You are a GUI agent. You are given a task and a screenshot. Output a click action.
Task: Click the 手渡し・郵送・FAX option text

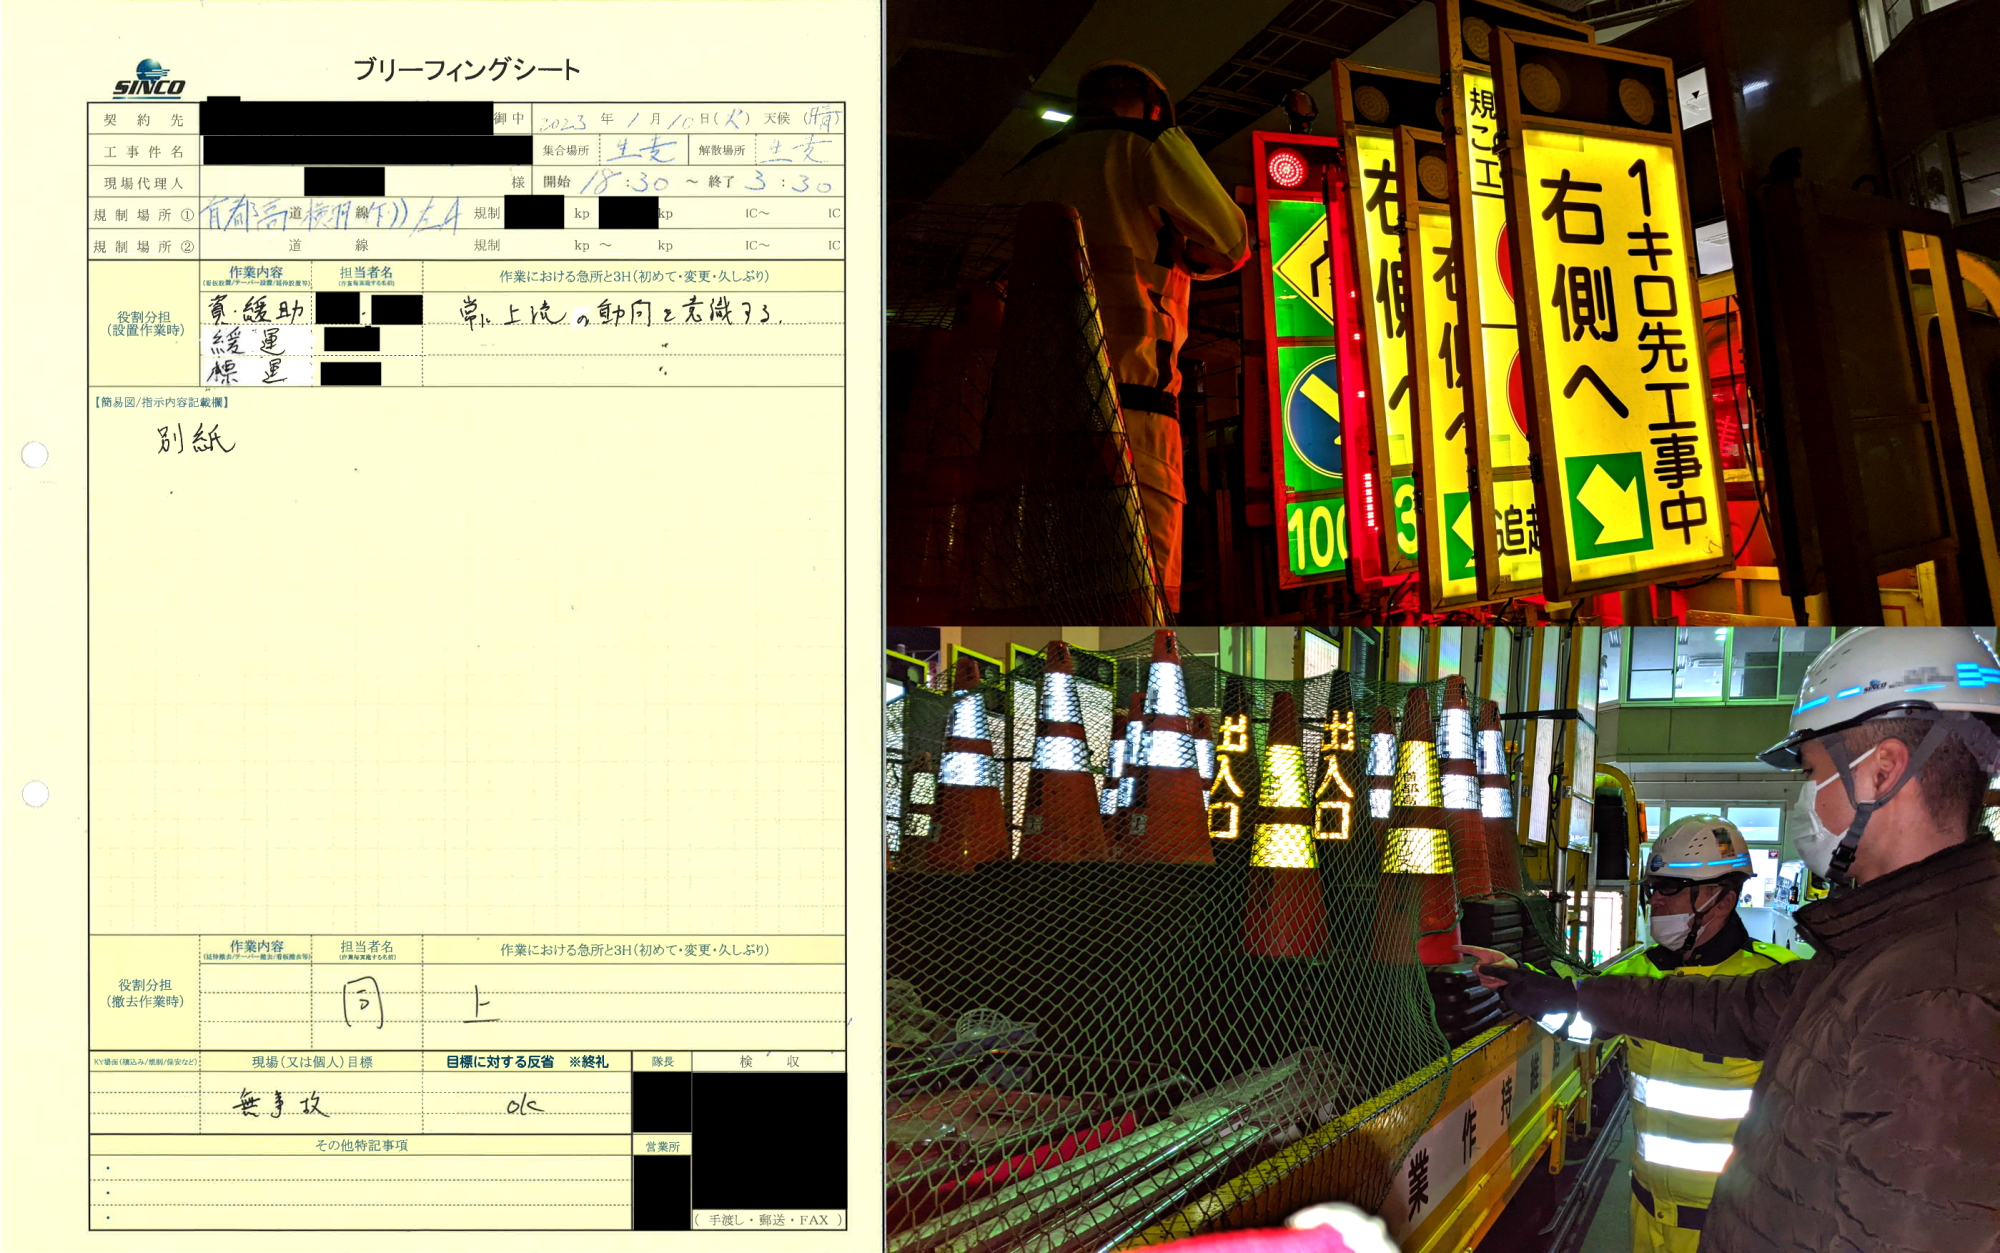[768, 1220]
